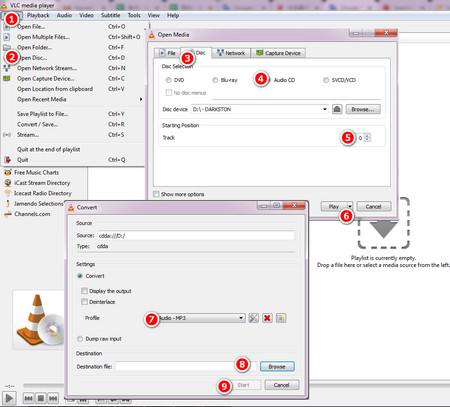This screenshot has width=450, height=407.
Task: Choose Open Multiple Files menu entry
Action: [x=73, y=37]
